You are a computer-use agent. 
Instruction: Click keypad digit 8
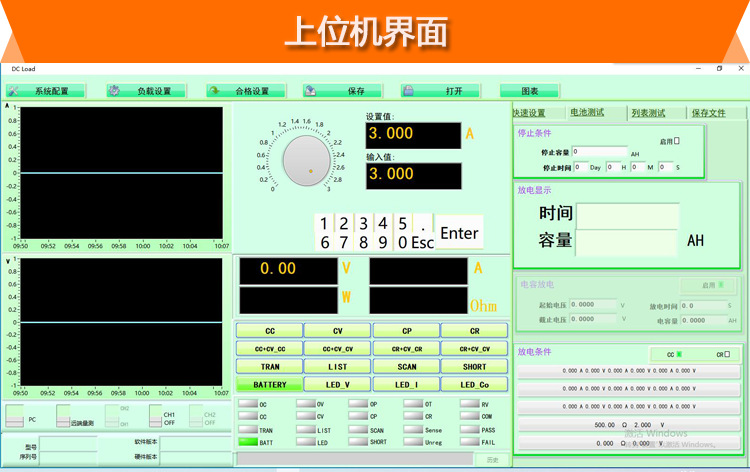click(x=364, y=242)
